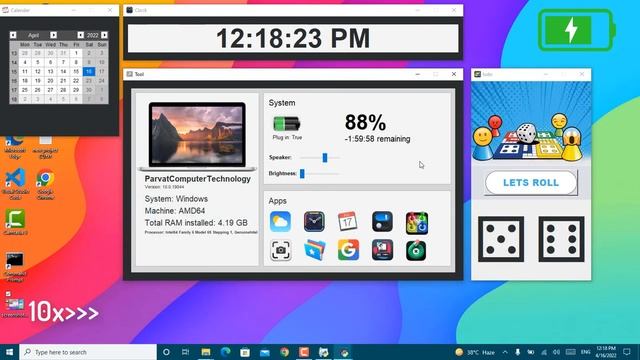Click LETS ROLL button in Ludo window
Image resolution: width=640 pixels, height=360 pixels.
pyautogui.click(x=531, y=182)
